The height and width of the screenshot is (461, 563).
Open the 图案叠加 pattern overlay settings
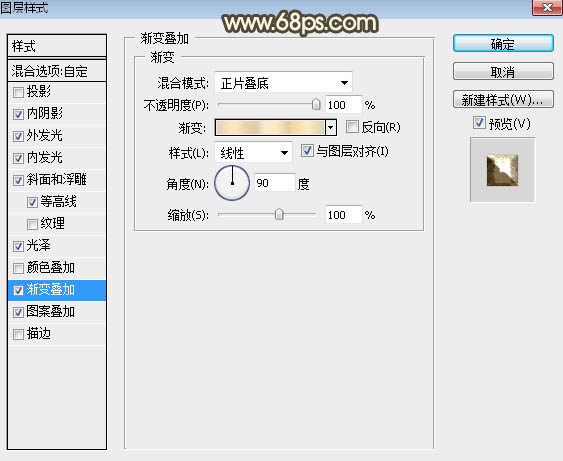click(57, 312)
